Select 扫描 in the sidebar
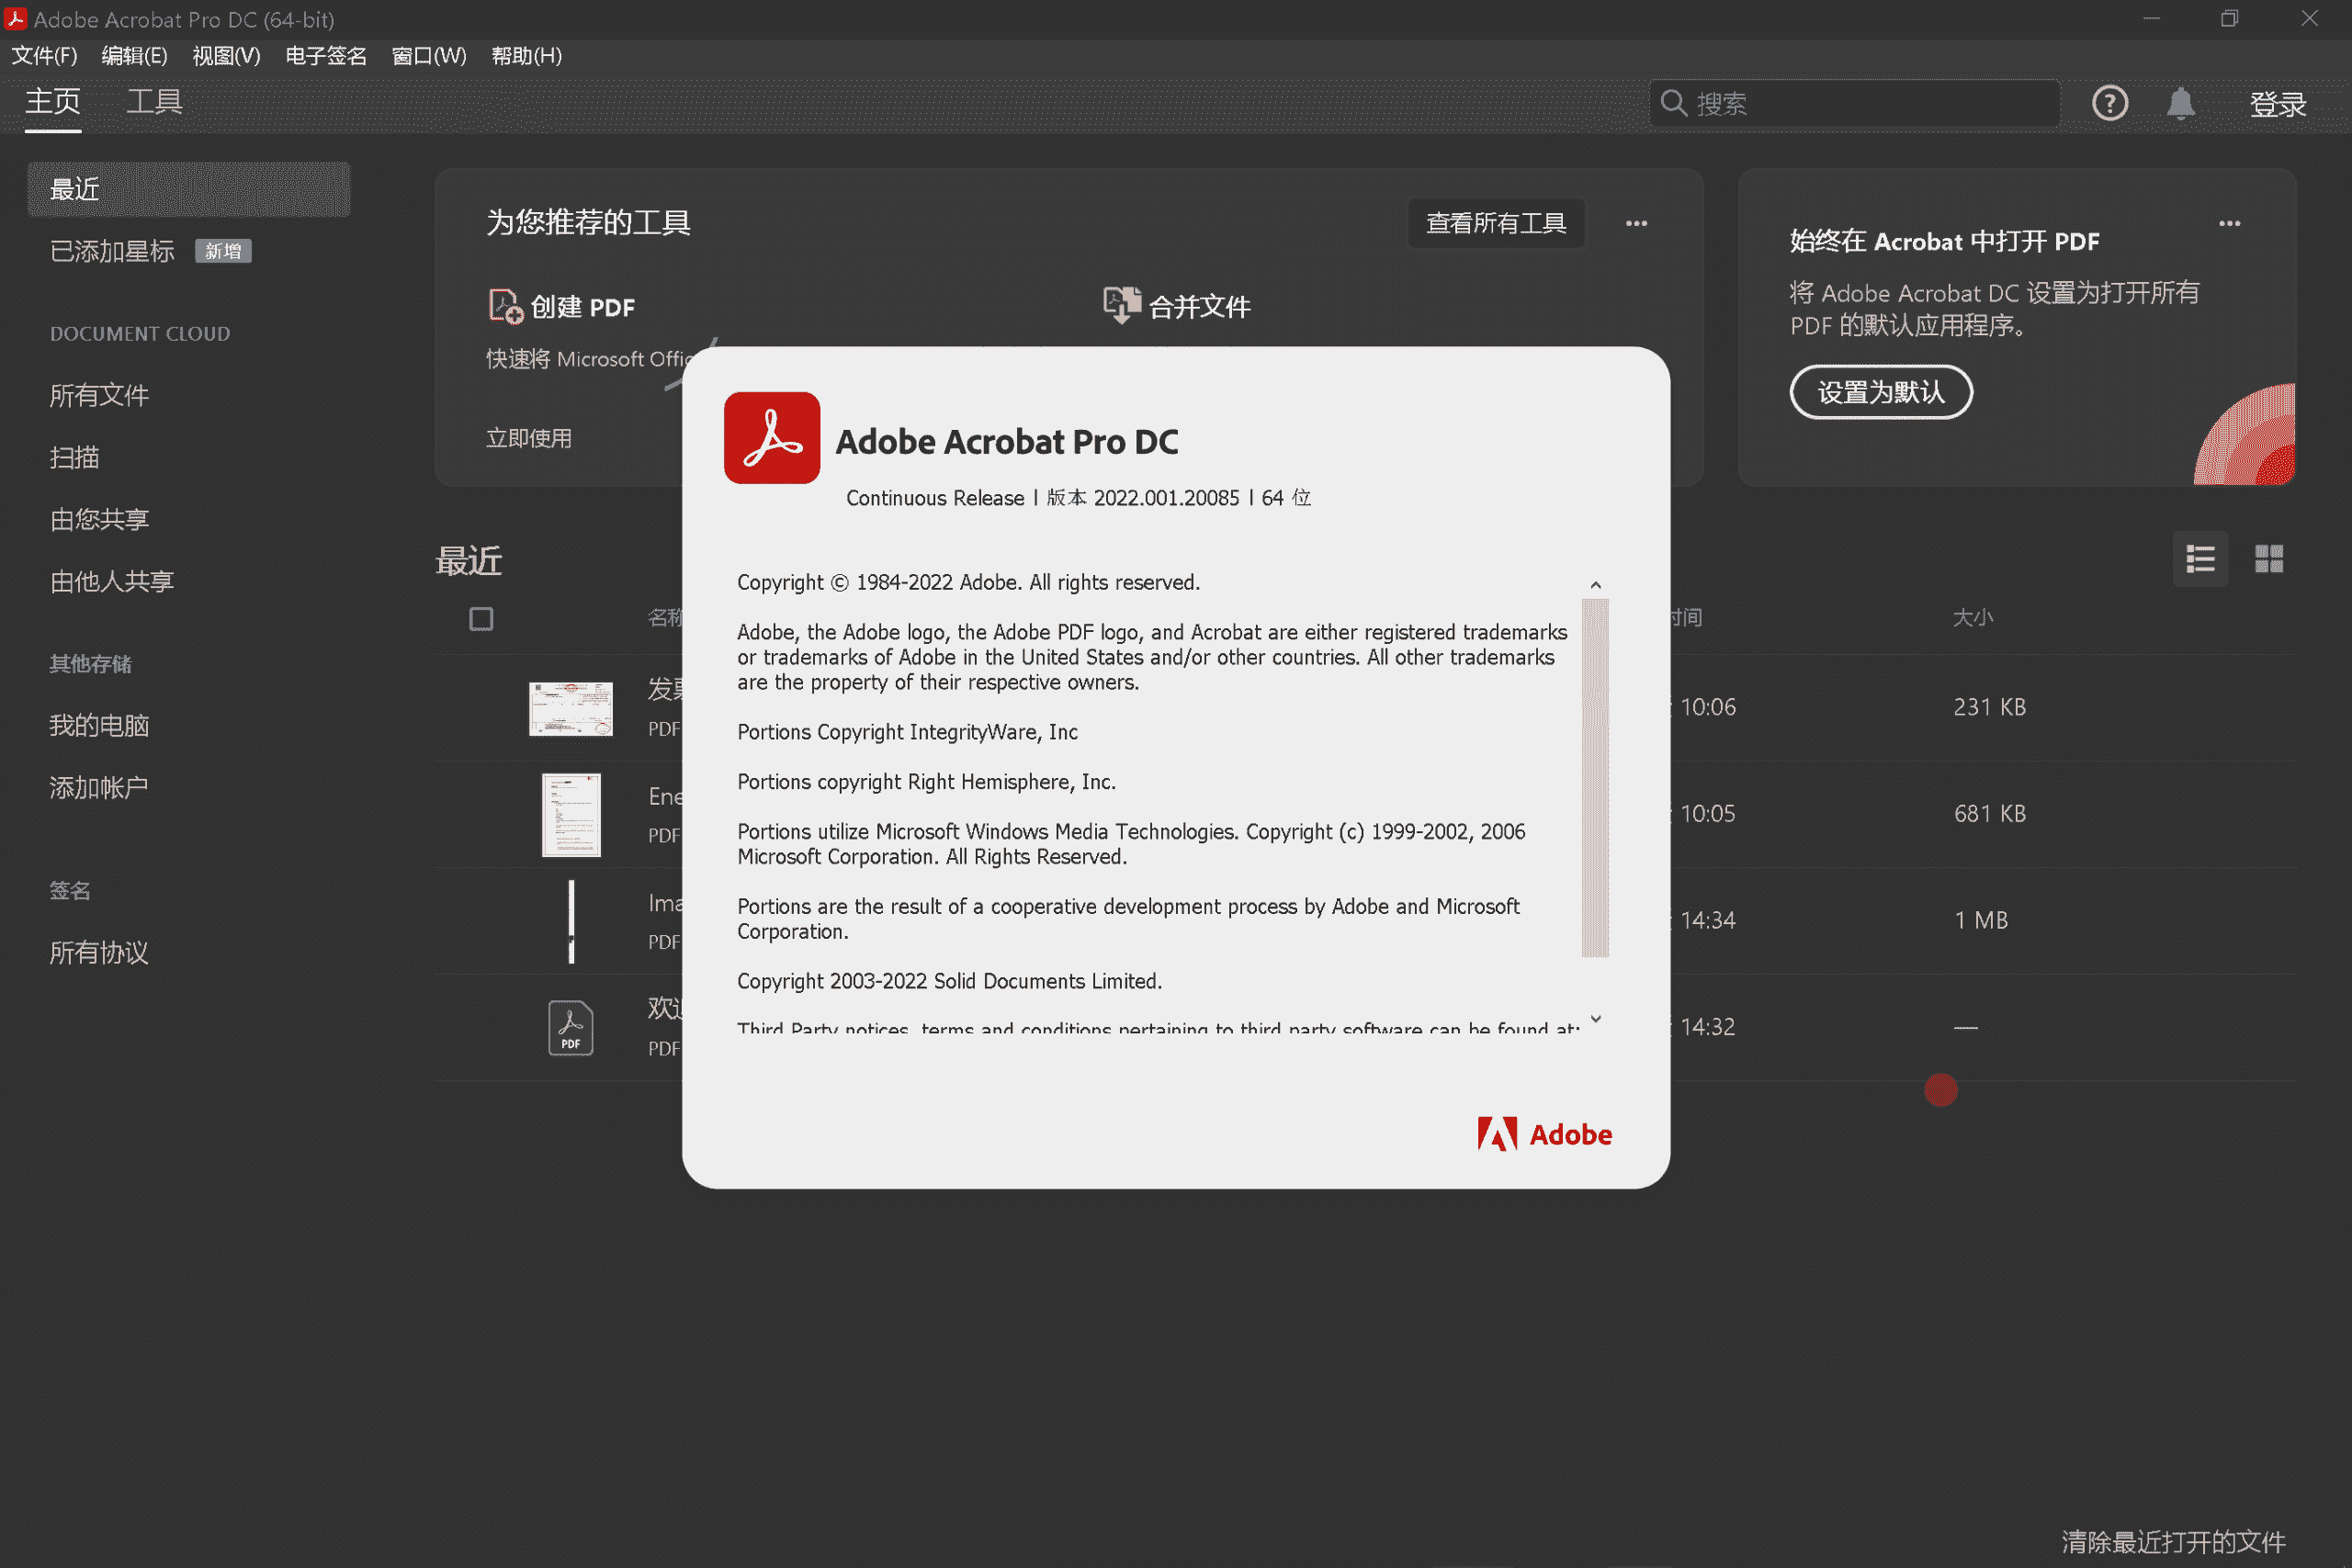The height and width of the screenshot is (1568, 2352). pyautogui.click(x=74, y=457)
